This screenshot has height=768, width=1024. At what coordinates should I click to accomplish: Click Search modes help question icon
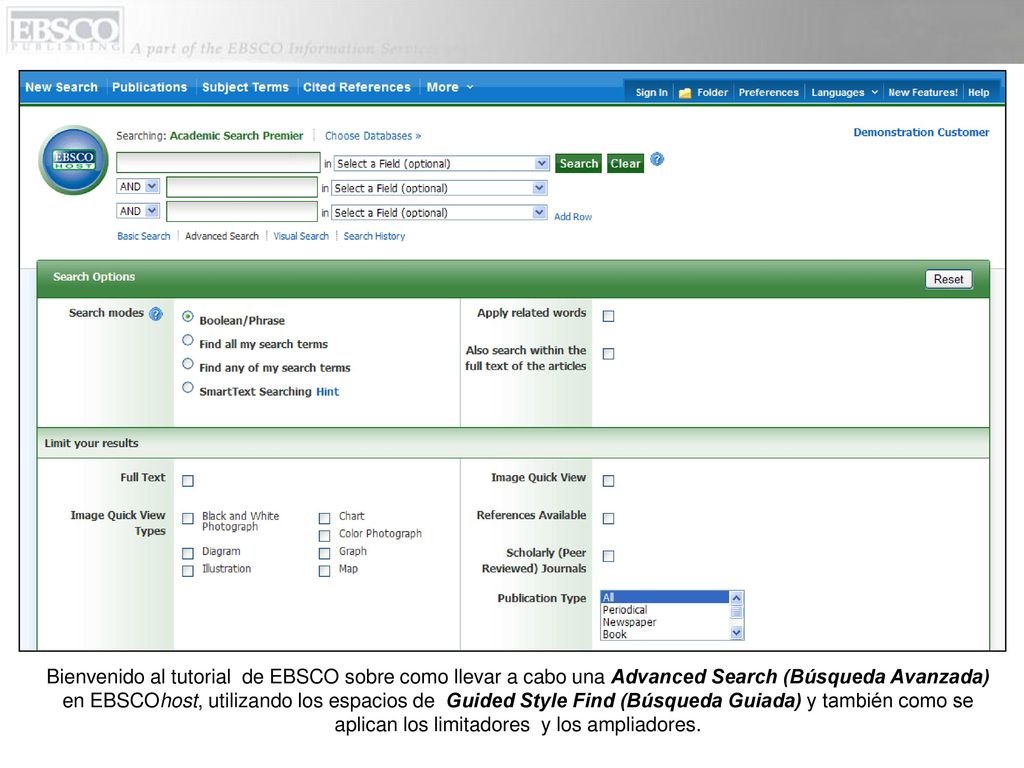155,314
